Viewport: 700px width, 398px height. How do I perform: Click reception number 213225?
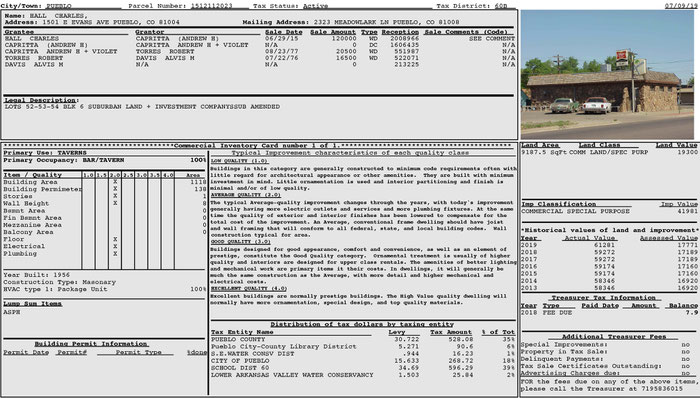pyautogui.click(x=407, y=64)
